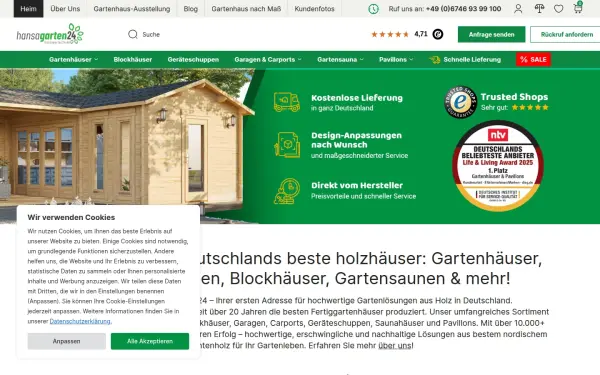This screenshot has height=375, width=600.
Task: Click the Direkt vom Hersteller heading
Action: coord(357,185)
